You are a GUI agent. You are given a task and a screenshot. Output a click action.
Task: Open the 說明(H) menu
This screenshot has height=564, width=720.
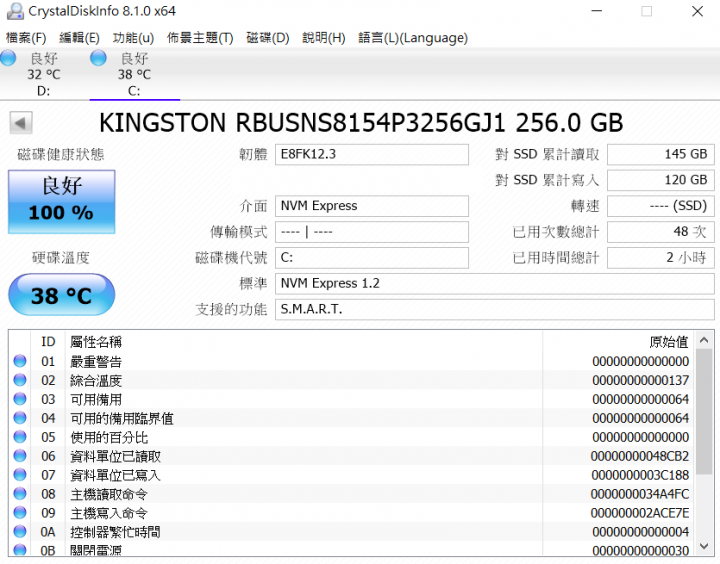coord(324,38)
